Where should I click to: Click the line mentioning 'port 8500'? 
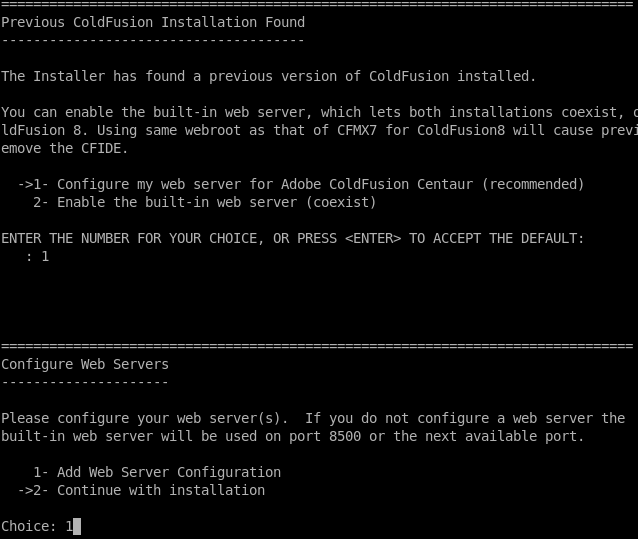click(x=293, y=436)
